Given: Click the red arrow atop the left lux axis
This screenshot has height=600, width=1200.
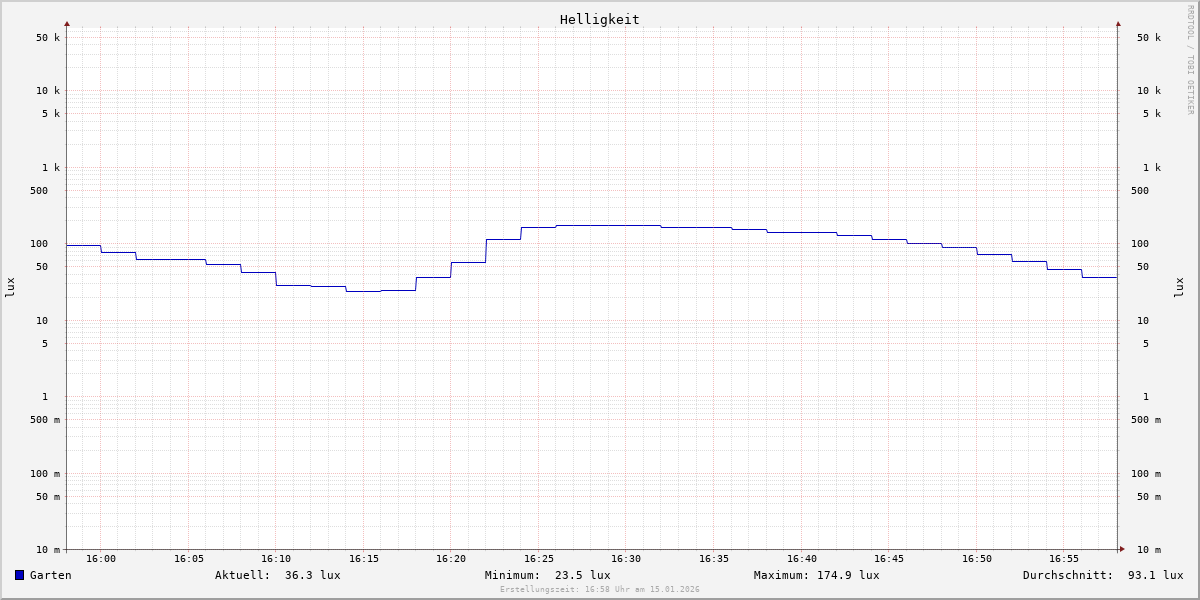Looking at the screenshot, I should click(x=67, y=23).
